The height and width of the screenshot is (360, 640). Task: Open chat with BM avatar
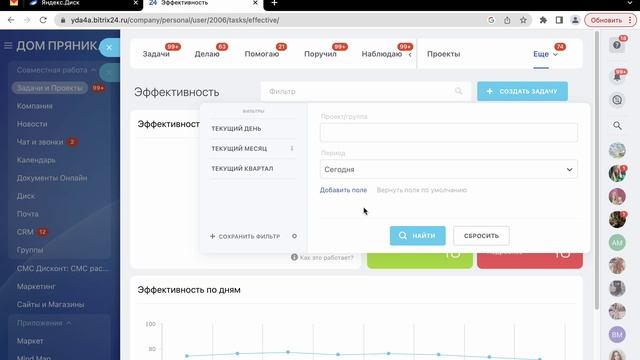[617, 335]
